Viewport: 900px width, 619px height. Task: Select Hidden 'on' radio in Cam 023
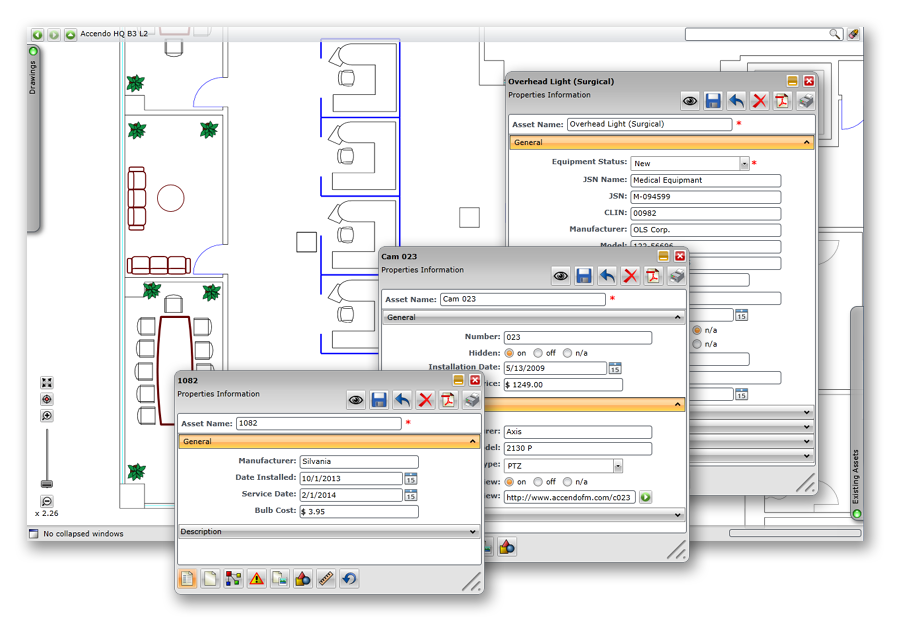click(x=509, y=353)
